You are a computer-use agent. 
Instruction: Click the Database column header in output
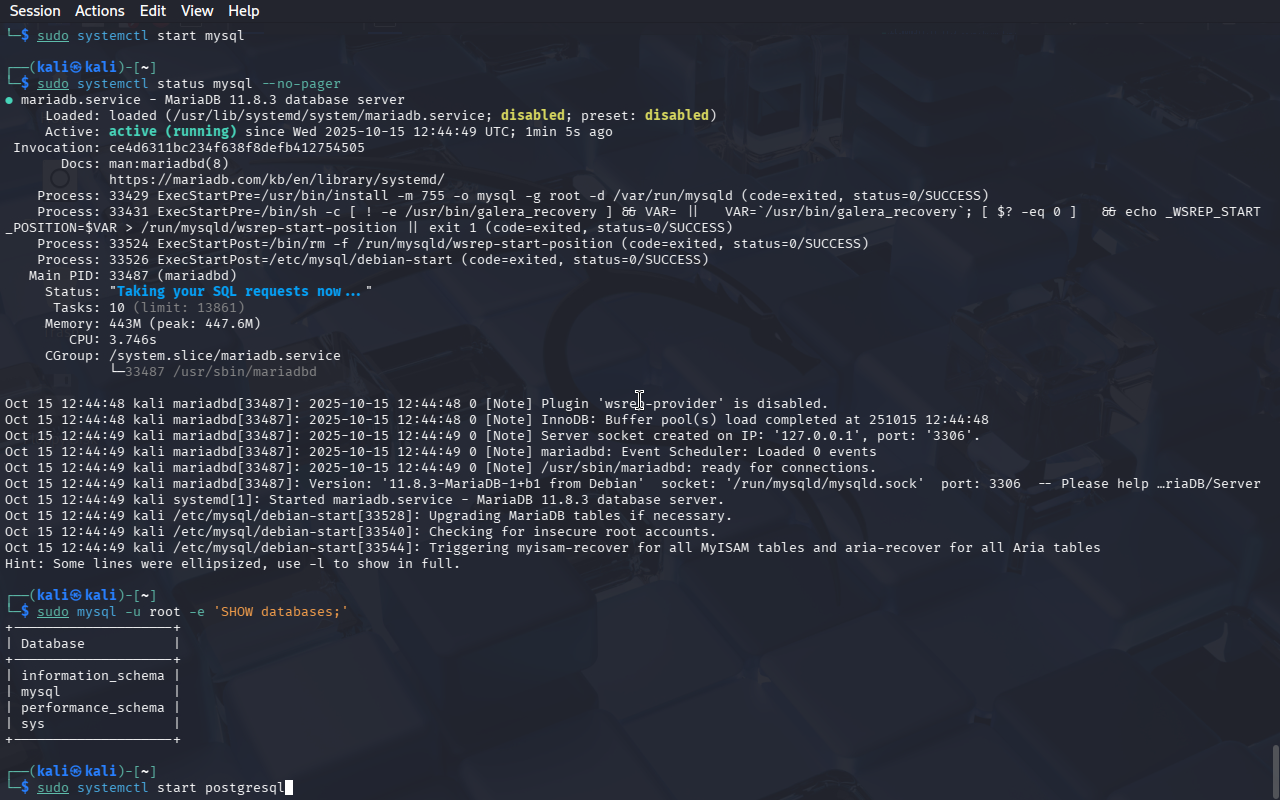tap(53, 644)
